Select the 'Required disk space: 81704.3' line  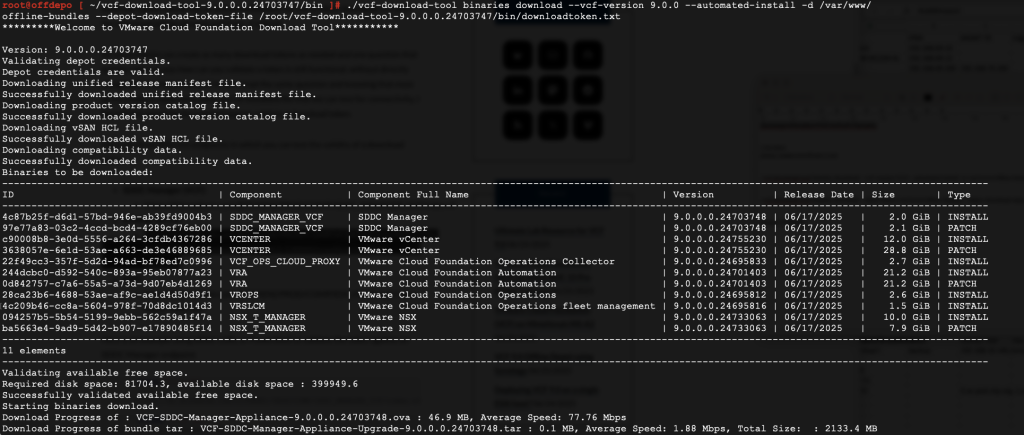point(180,383)
